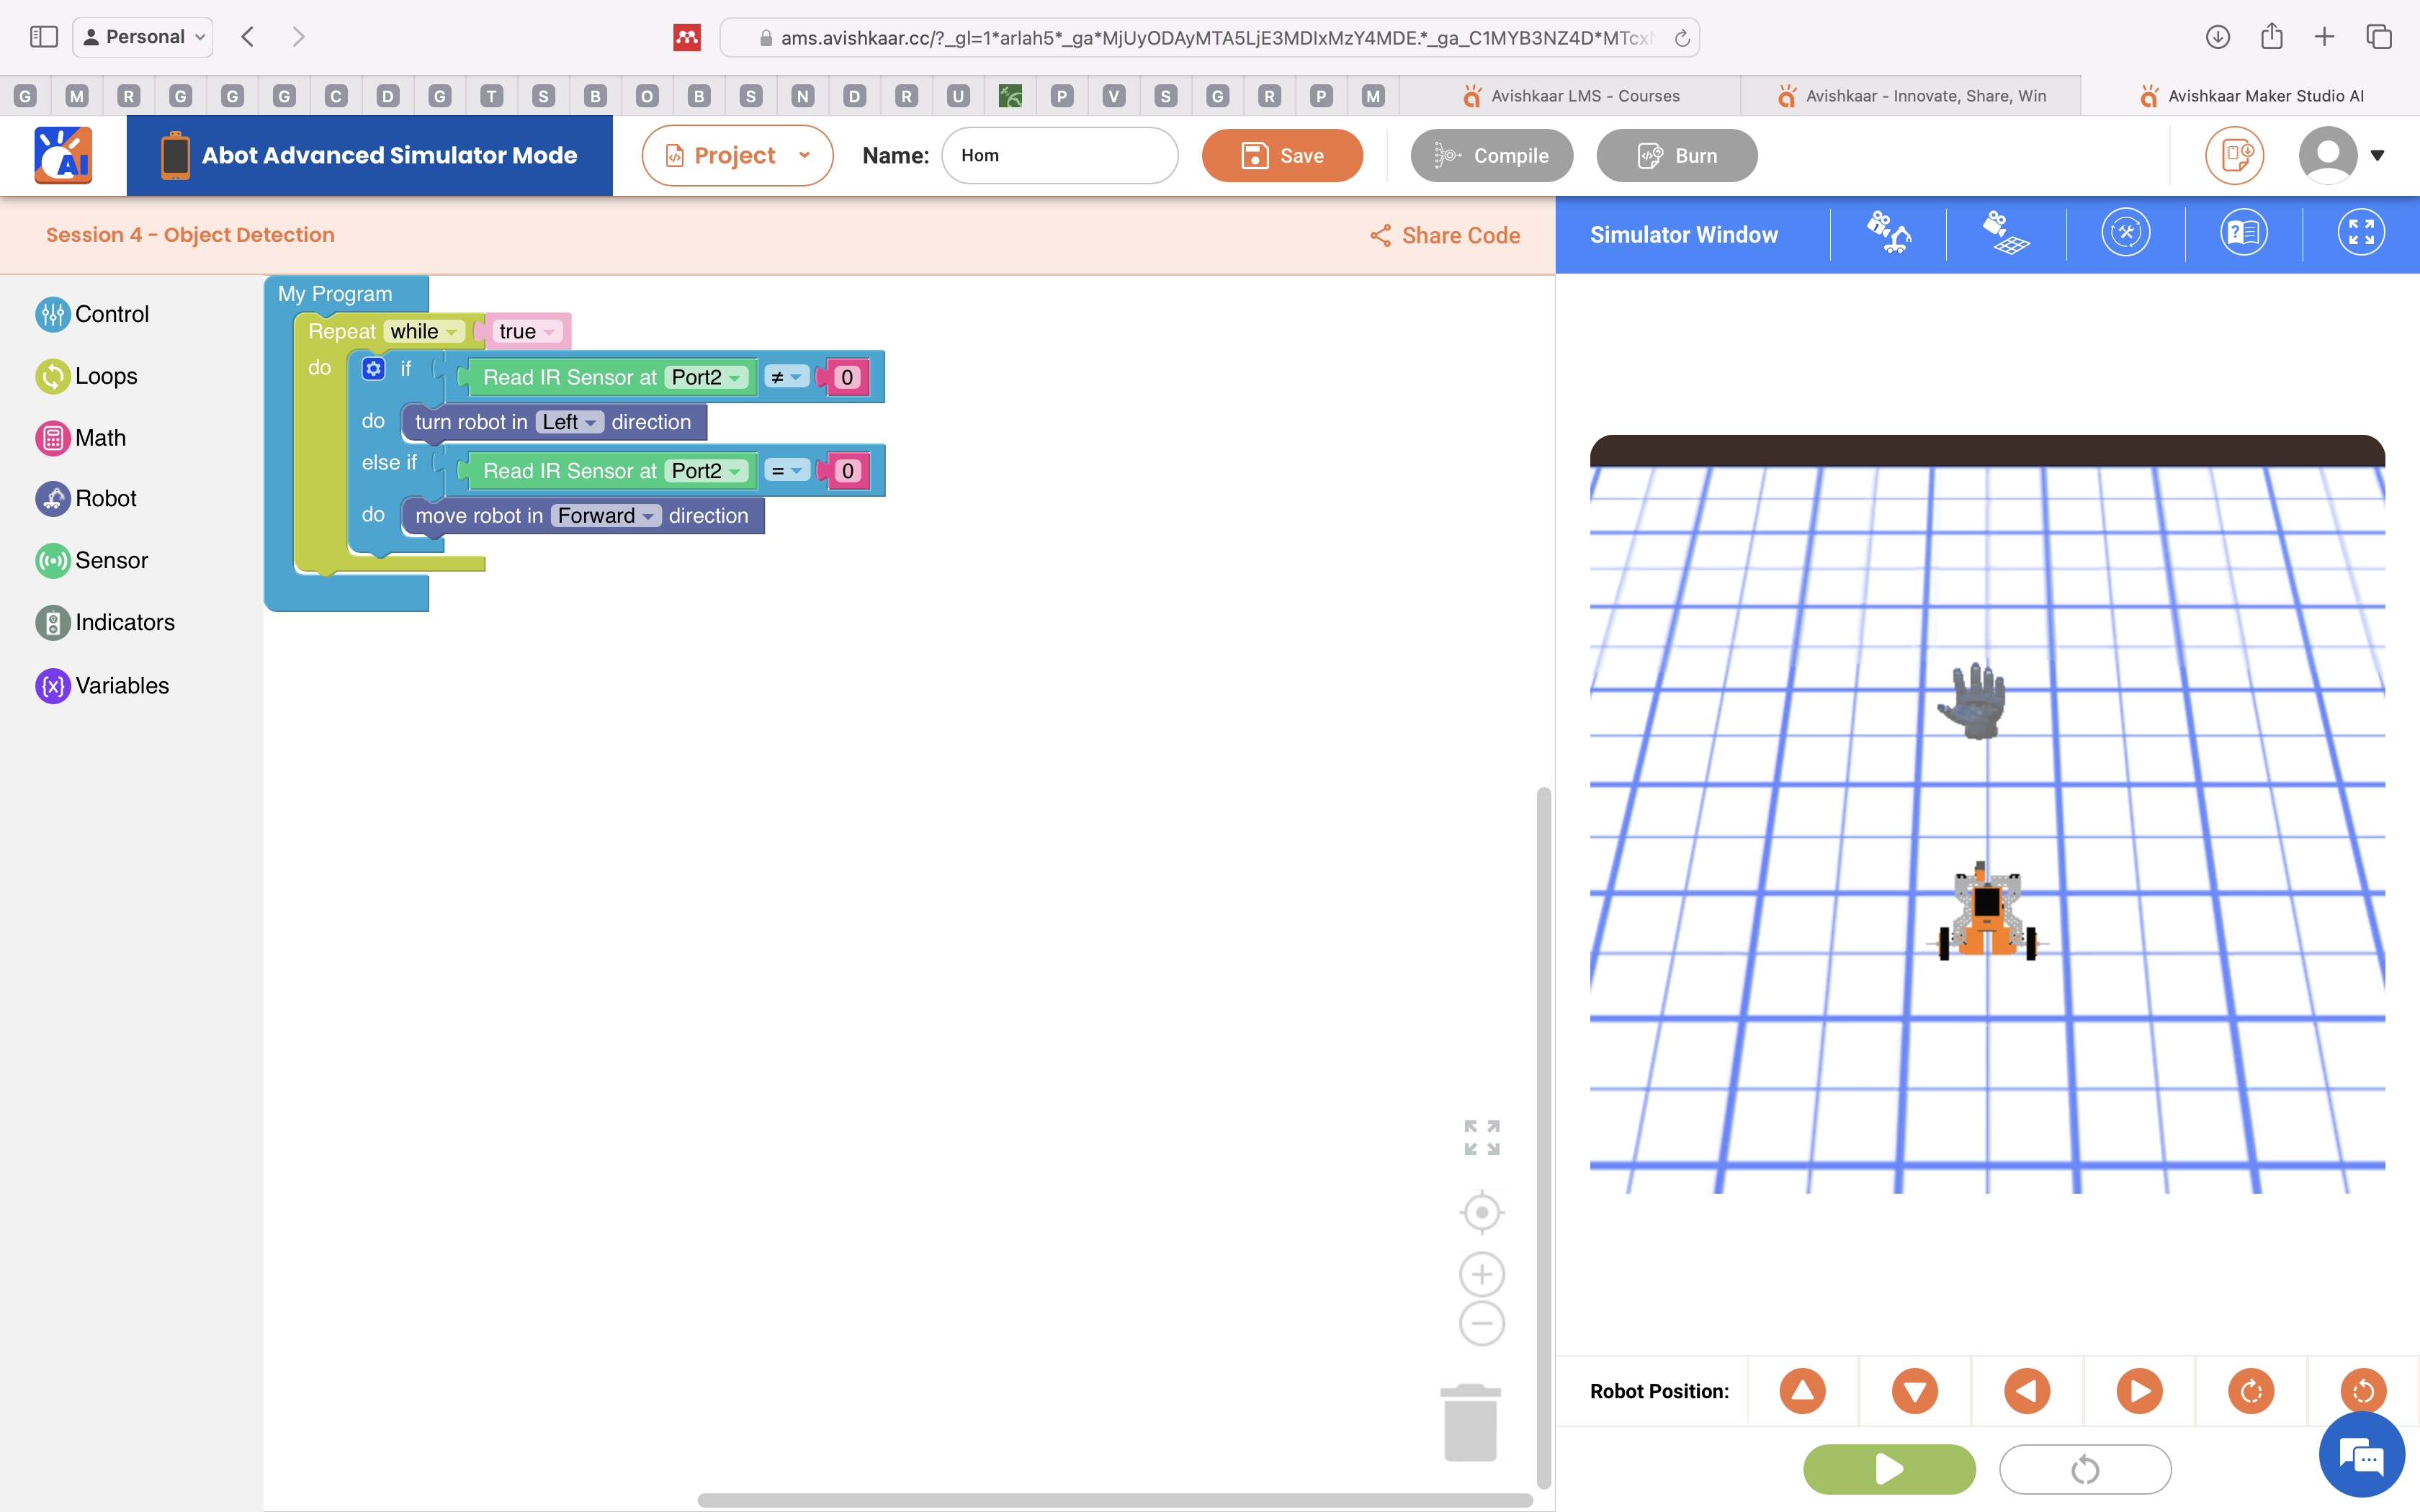2420x1512 pixels.
Task: Open the simulator settings tools icon
Action: click(2126, 232)
